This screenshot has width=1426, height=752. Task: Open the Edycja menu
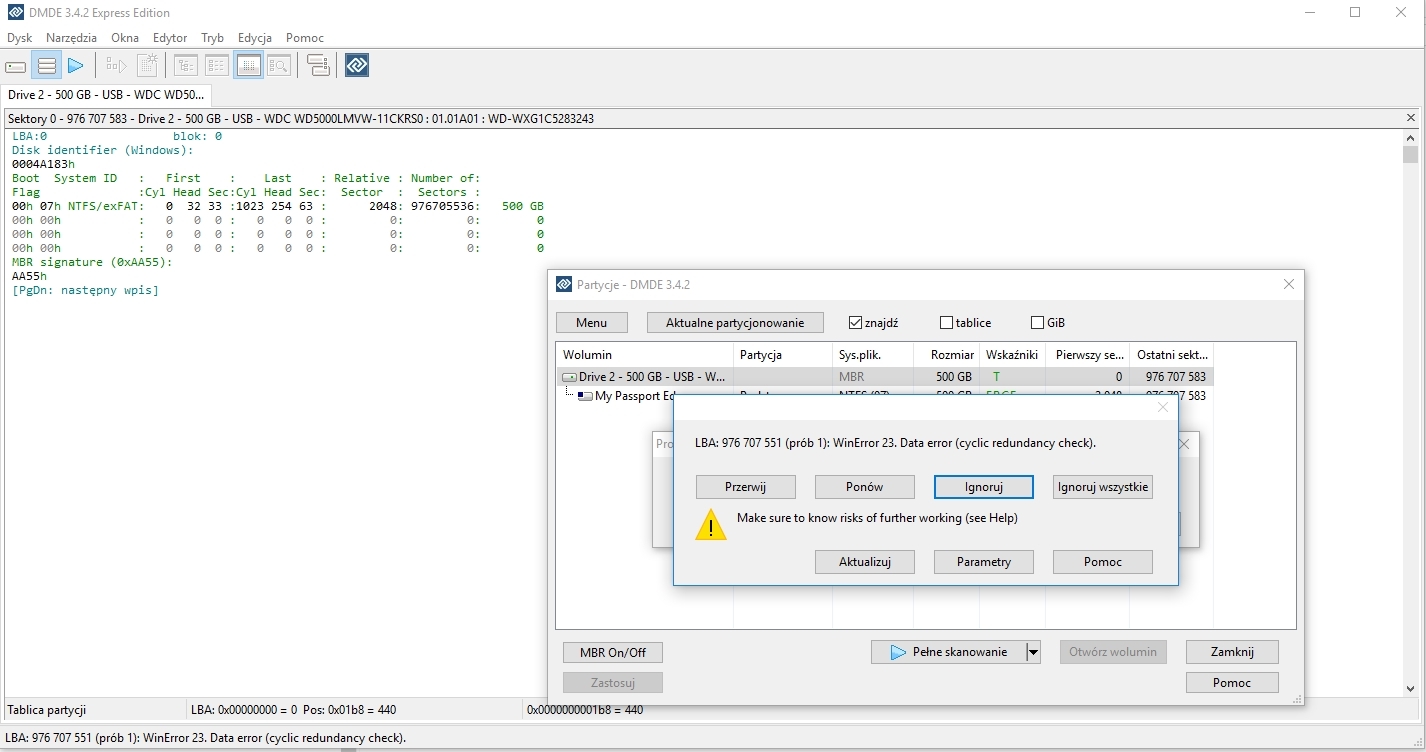tap(255, 38)
